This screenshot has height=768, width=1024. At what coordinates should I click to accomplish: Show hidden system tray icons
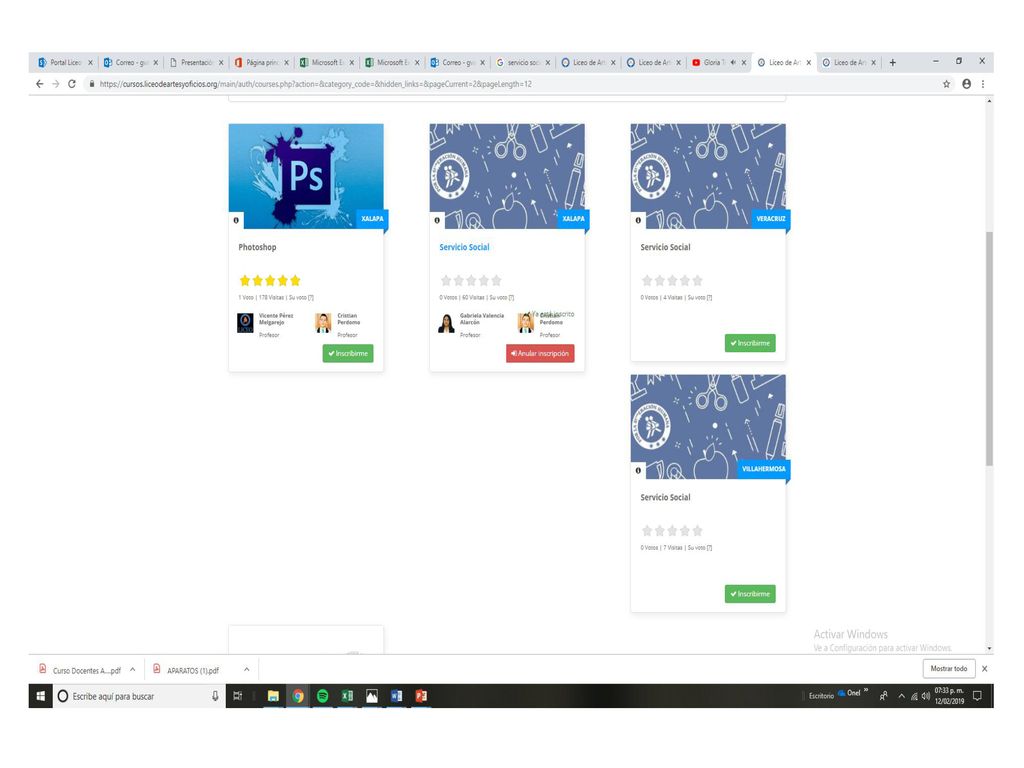(901, 696)
